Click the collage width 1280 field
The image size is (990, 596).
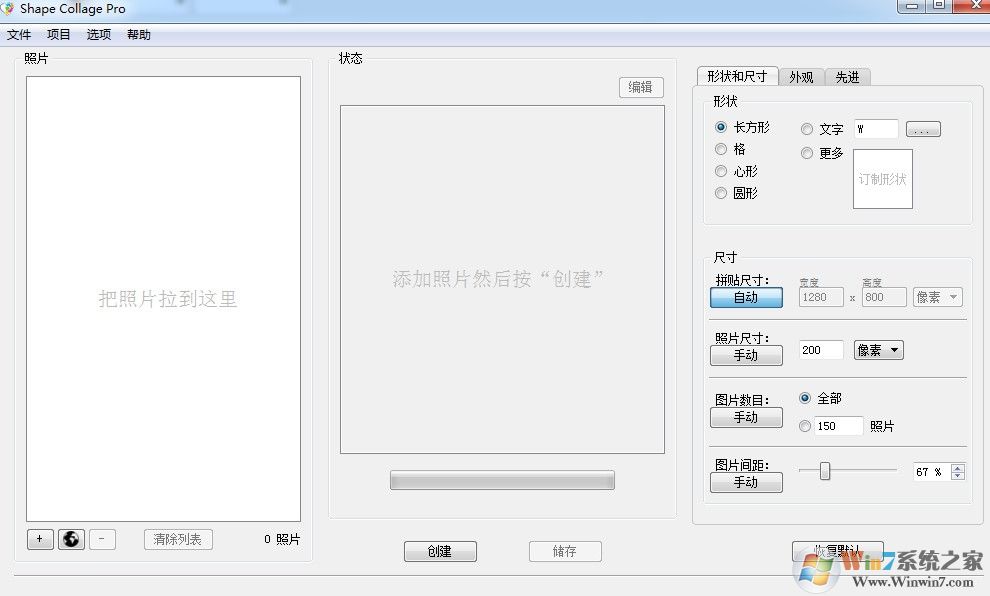(821, 297)
